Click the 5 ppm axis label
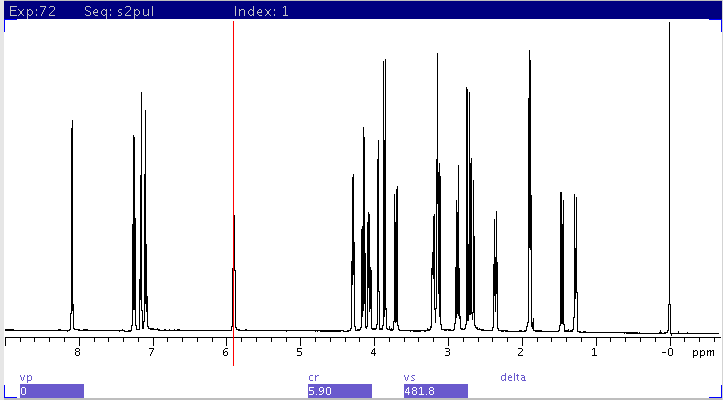 pyautogui.click(x=299, y=353)
